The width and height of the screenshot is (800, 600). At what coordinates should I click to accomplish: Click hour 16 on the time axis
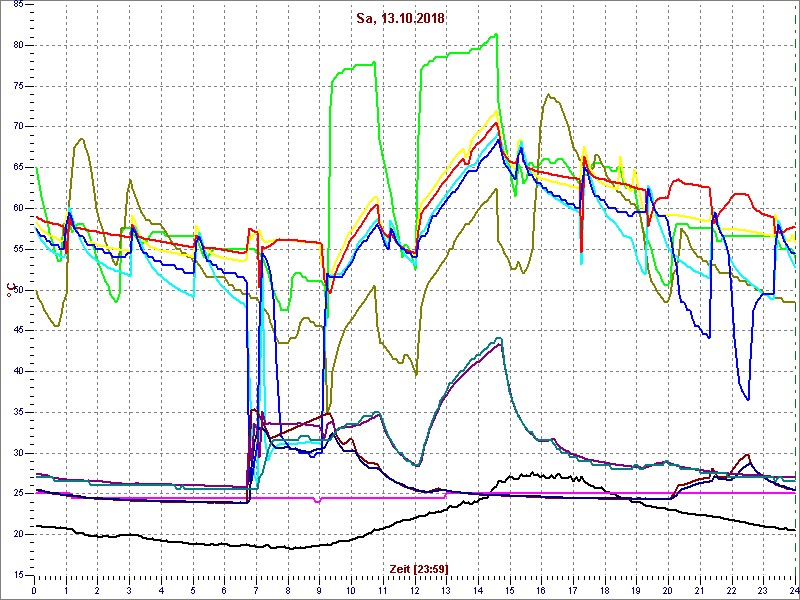541,590
